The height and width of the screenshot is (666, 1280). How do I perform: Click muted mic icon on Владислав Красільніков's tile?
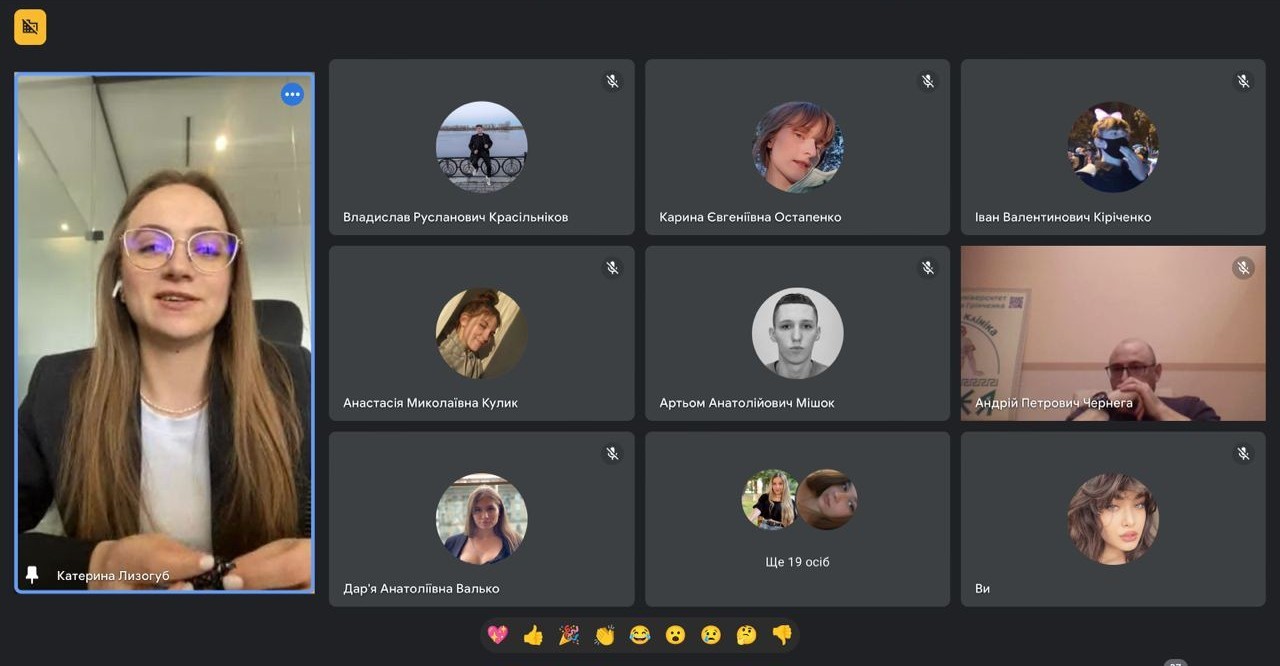click(612, 81)
